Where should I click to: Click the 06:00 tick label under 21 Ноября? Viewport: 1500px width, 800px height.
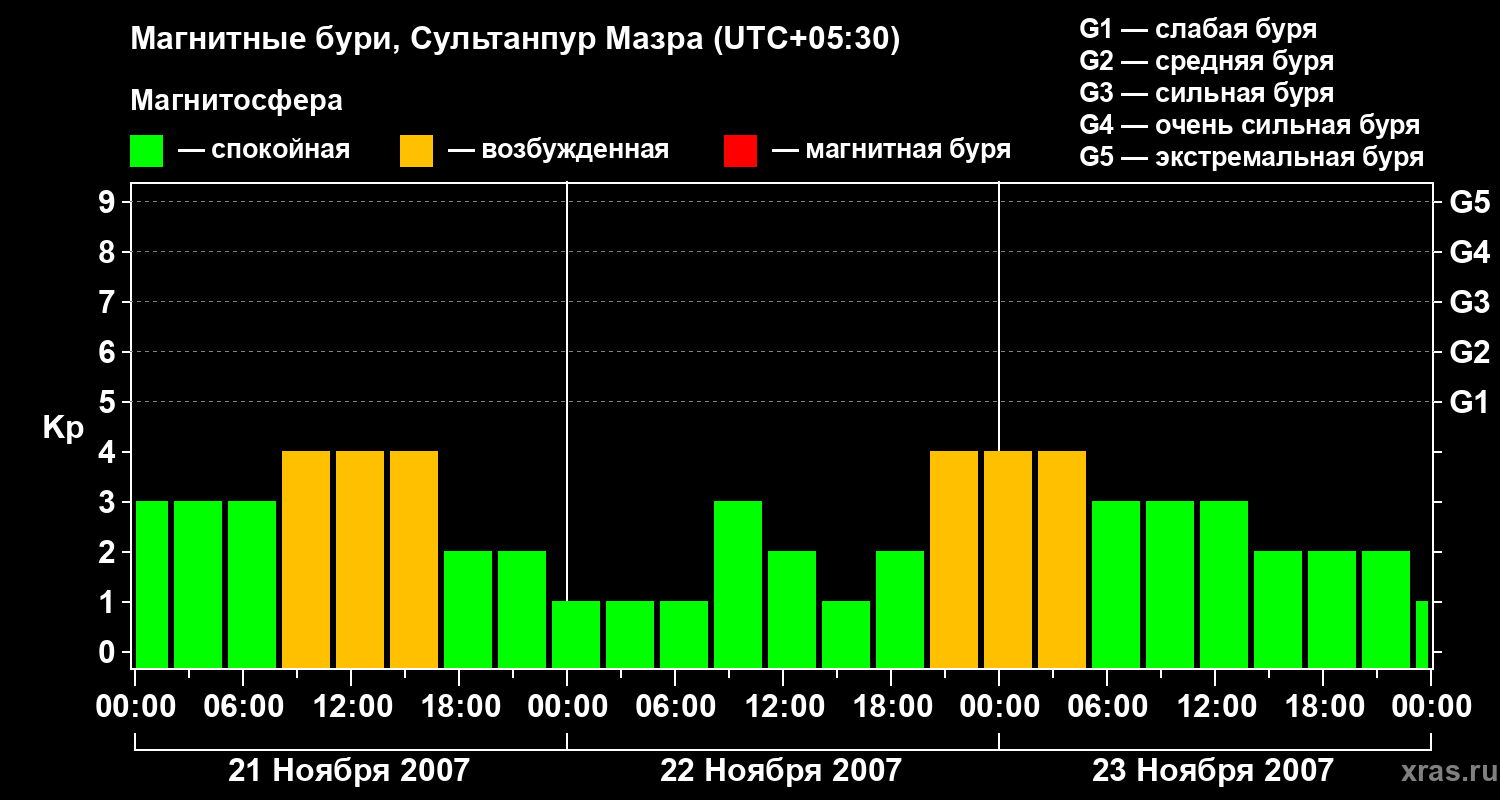pos(243,707)
